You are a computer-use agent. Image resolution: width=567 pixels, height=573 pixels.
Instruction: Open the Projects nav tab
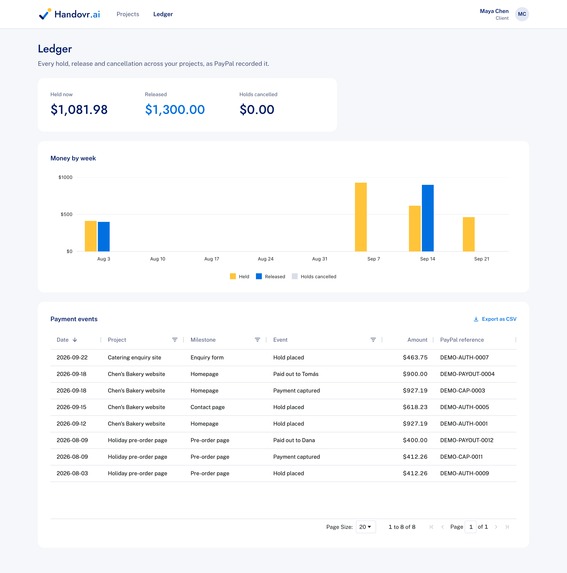128,14
